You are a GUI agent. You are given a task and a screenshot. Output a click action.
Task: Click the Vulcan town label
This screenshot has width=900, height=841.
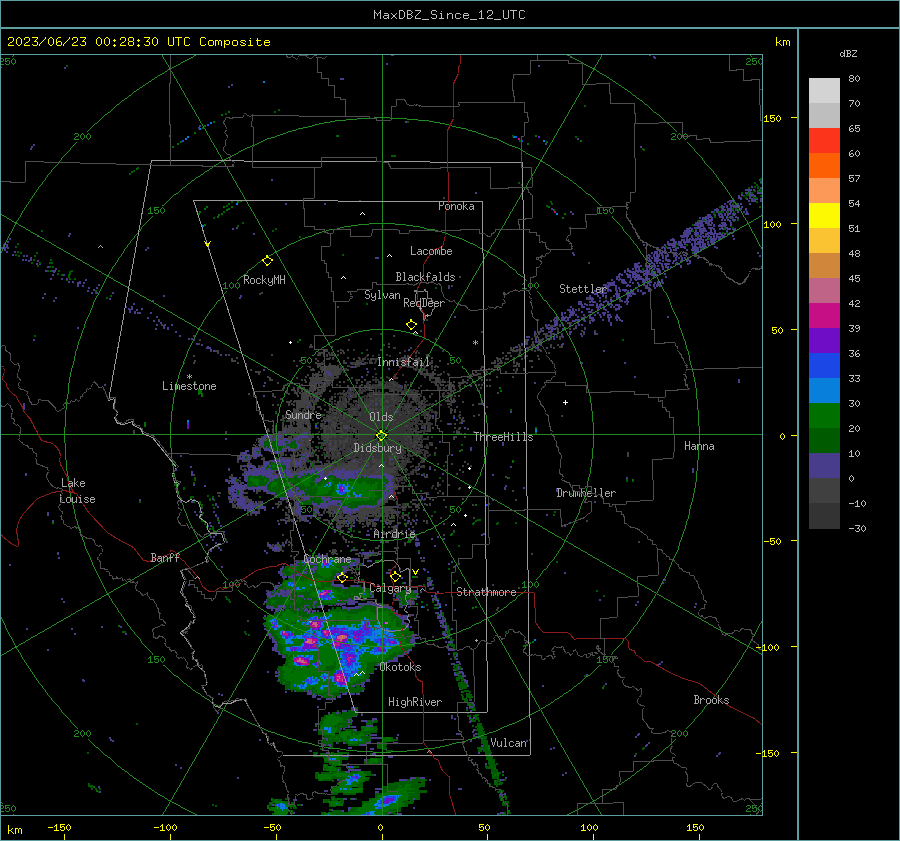pyautogui.click(x=509, y=743)
